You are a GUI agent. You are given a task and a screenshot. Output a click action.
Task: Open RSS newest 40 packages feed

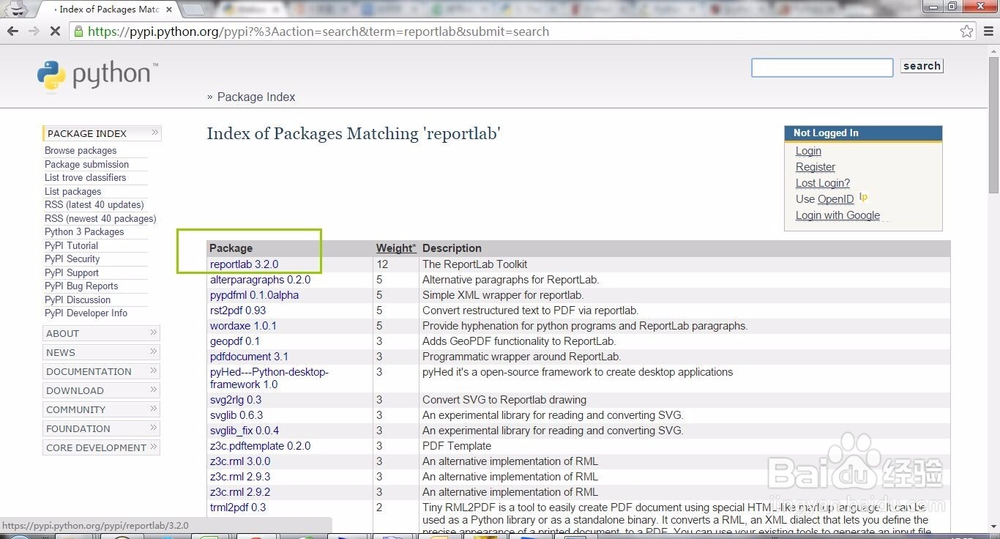pyautogui.click(x=100, y=218)
